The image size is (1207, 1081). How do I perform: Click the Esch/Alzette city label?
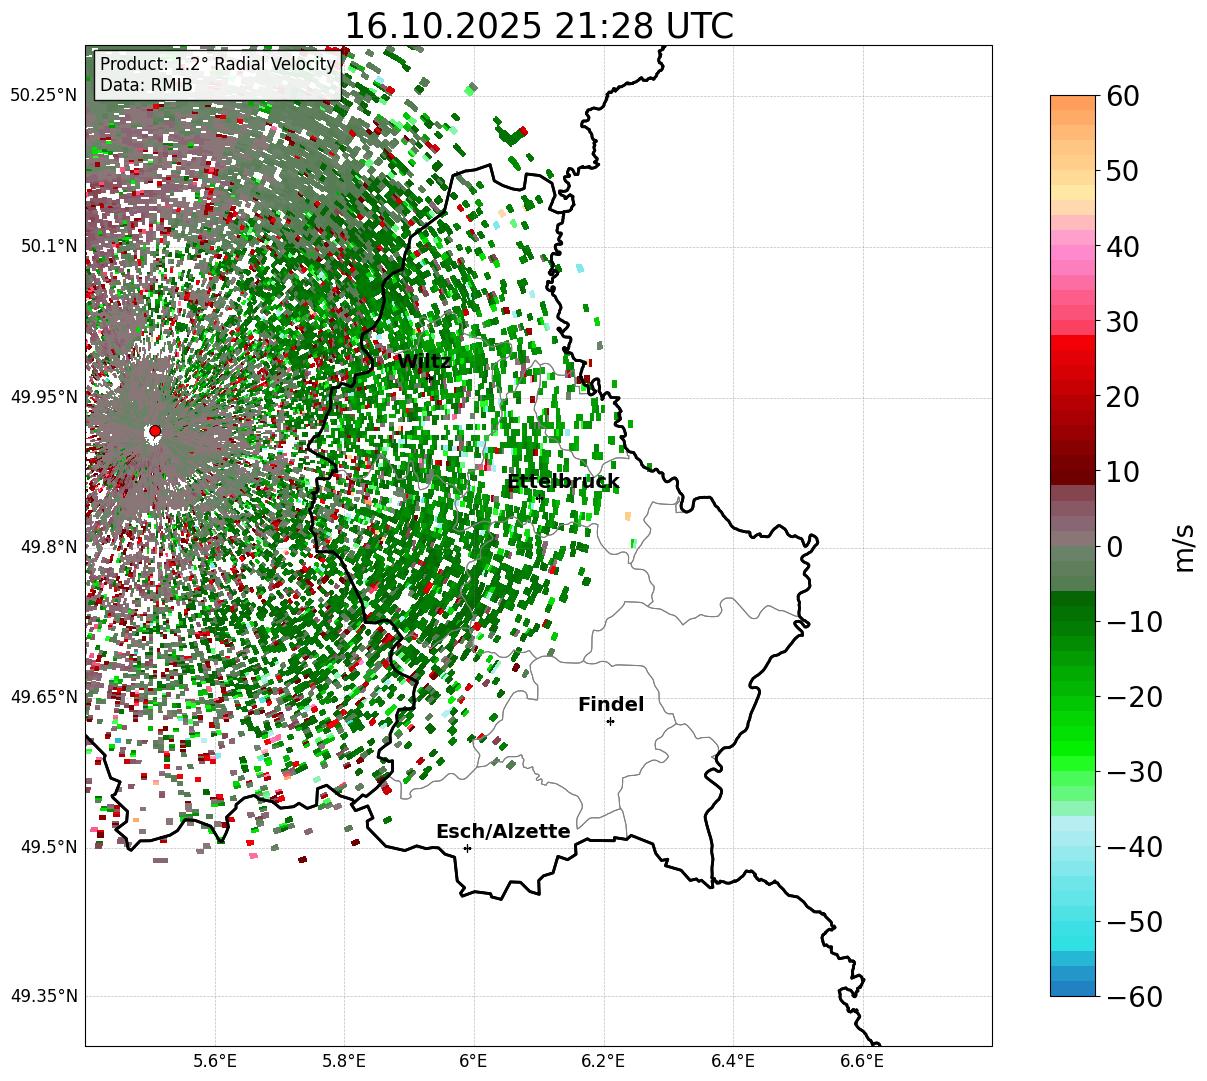tap(503, 832)
